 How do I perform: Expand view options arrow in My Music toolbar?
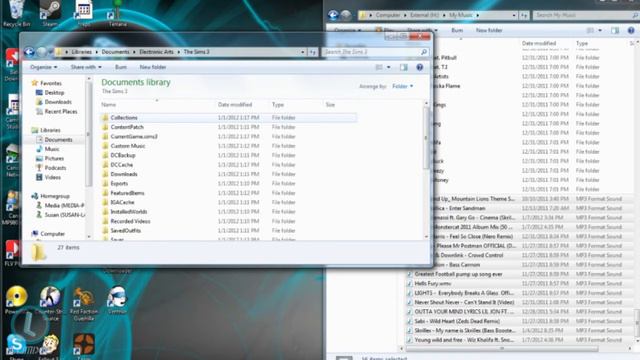tap(600, 30)
